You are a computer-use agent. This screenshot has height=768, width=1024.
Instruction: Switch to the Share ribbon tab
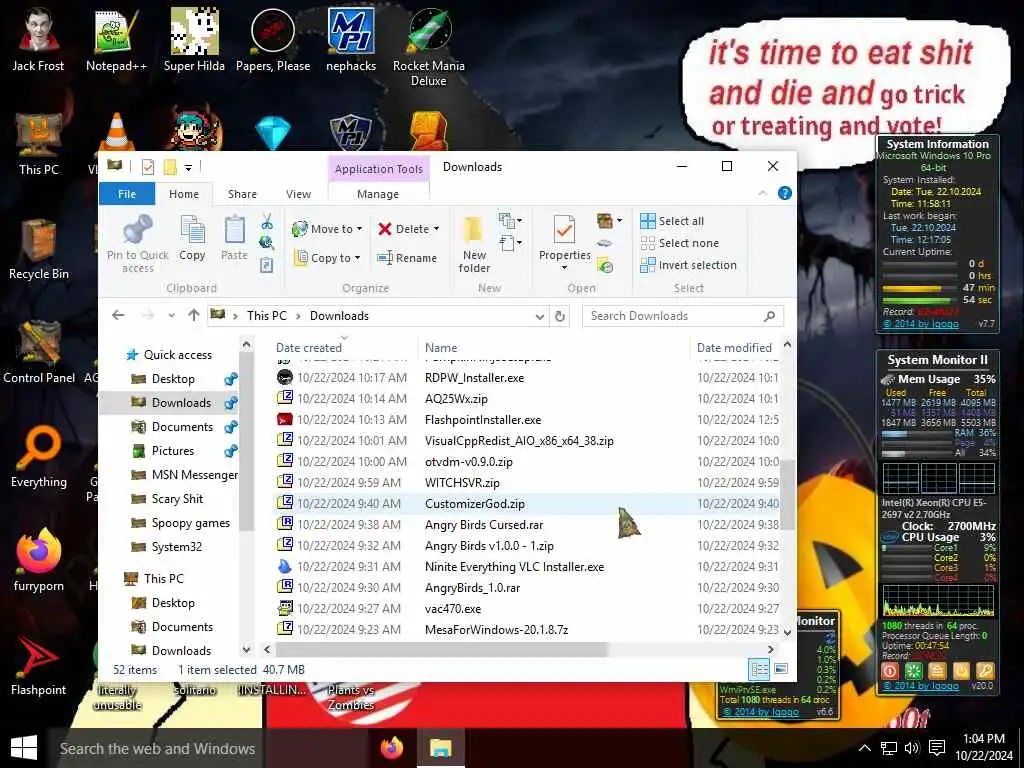[242, 194]
